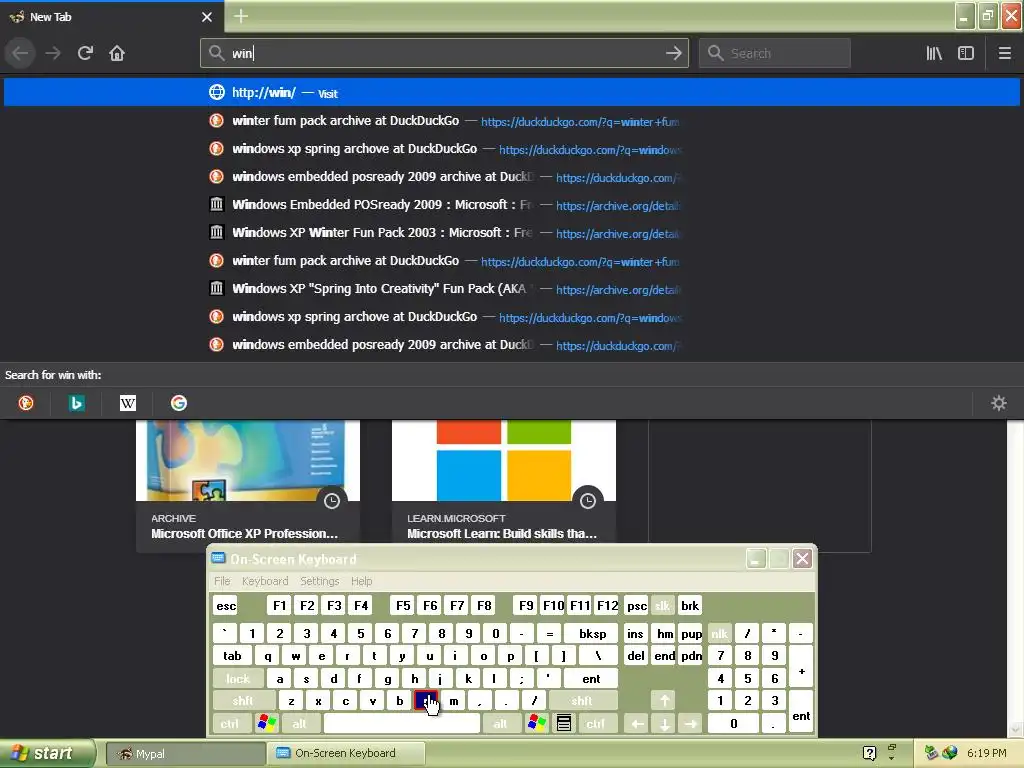Open the File menu in On-Screen Keyboard
The height and width of the screenshot is (768, 1024).
point(222,581)
